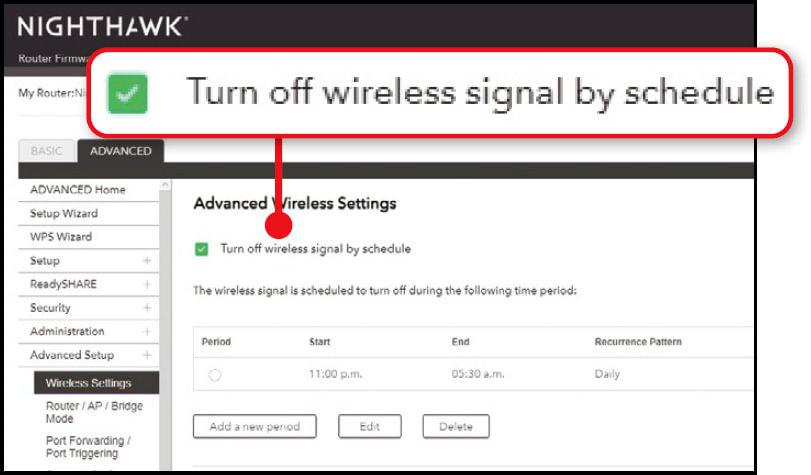The image size is (811, 475).
Task: Delete the selected period
Action: tap(456, 426)
